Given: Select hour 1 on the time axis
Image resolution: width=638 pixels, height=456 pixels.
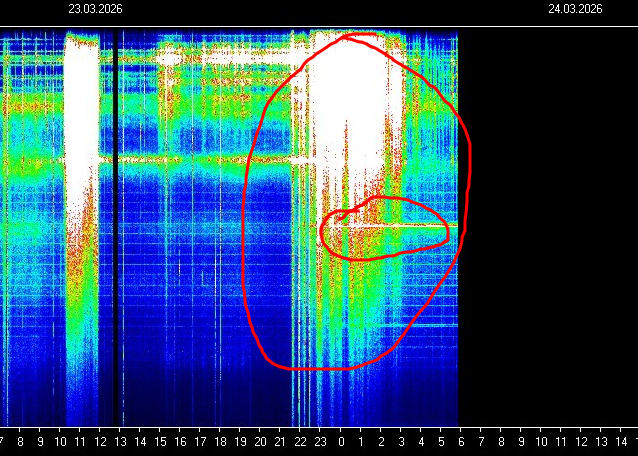Looking at the screenshot, I should coord(361,441).
